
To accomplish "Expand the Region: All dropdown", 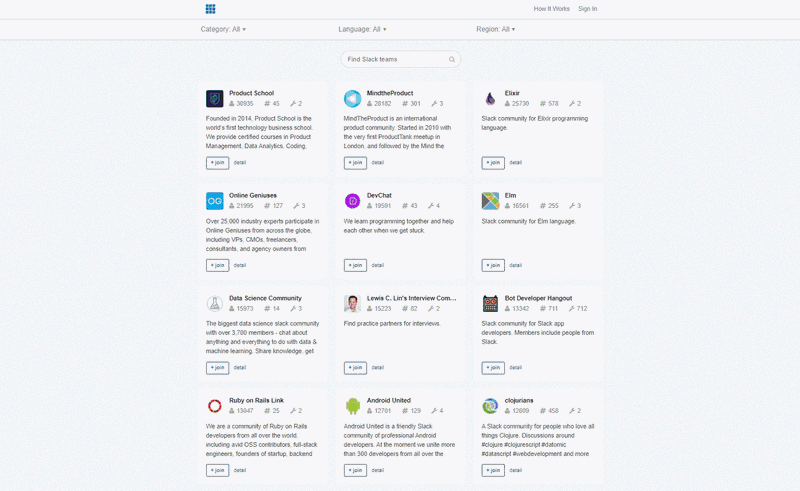I will 495,29.
